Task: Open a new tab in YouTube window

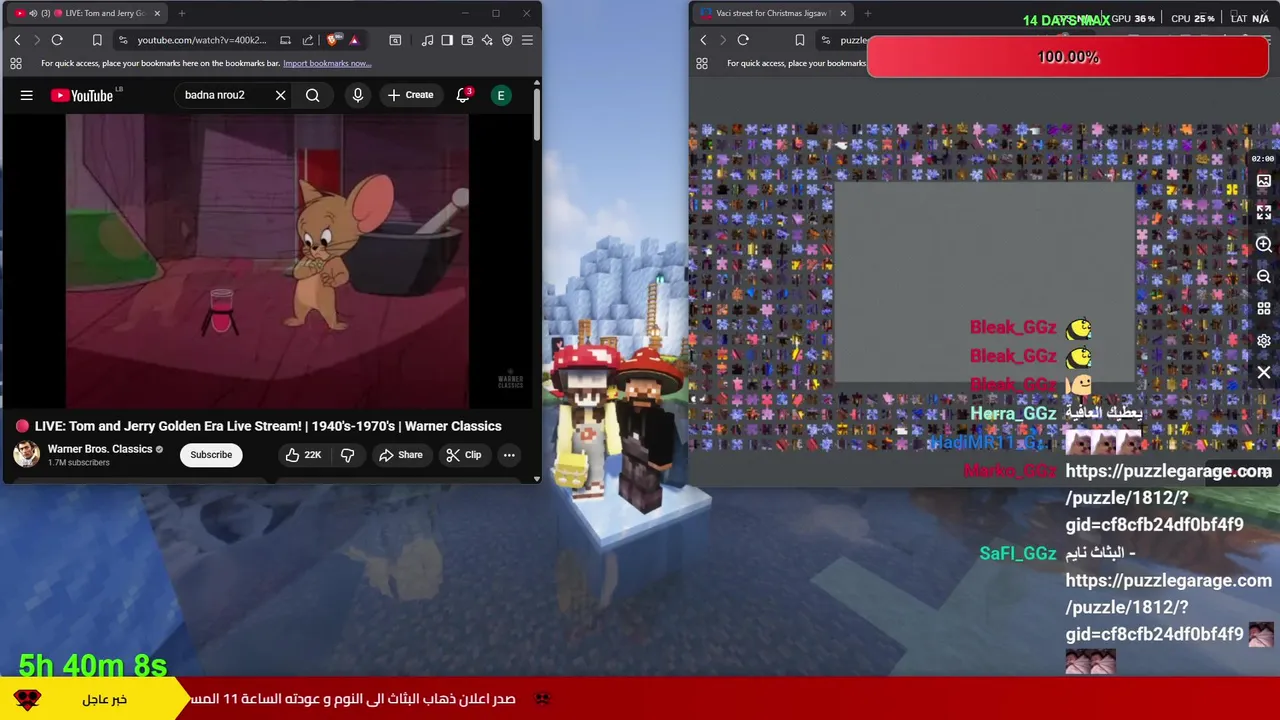Action: [182, 13]
